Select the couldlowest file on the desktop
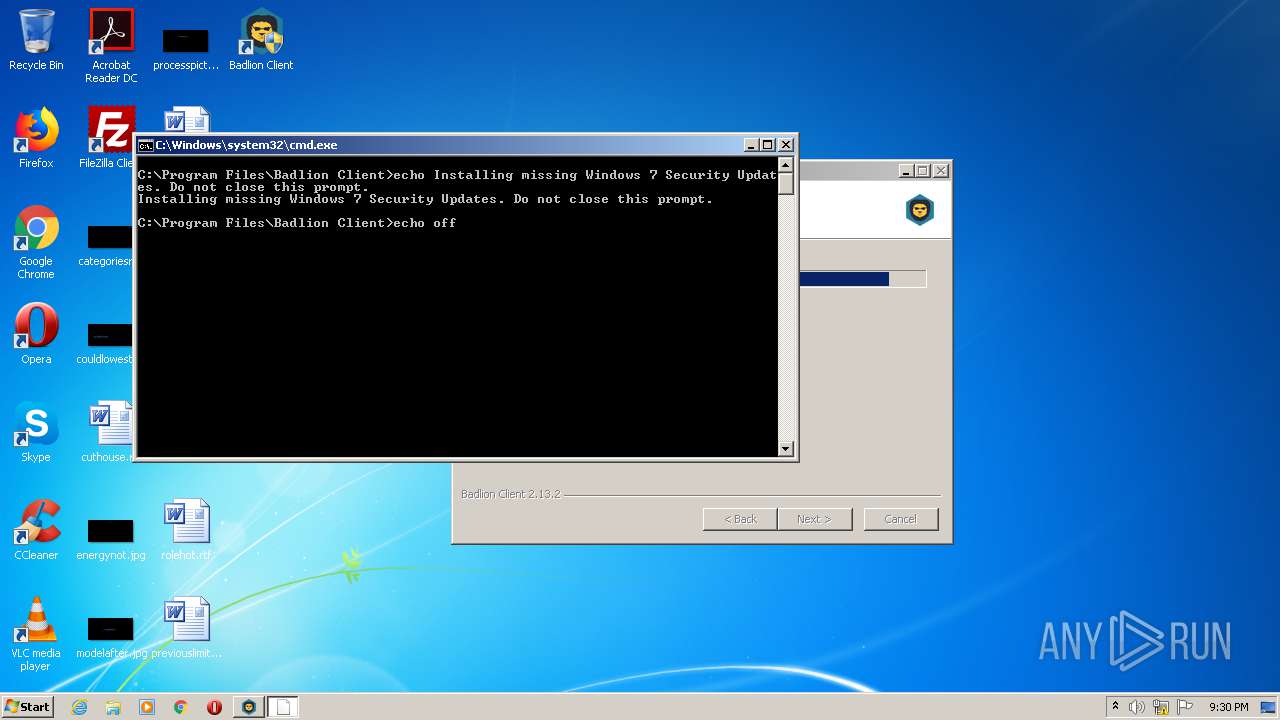 (x=106, y=342)
